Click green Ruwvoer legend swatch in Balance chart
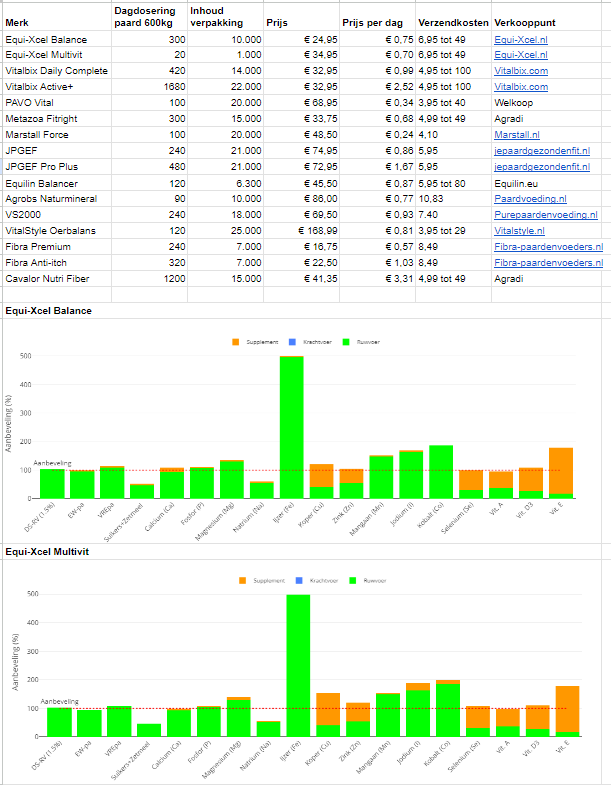The width and height of the screenshot is (611, 785). coord(346,342)
